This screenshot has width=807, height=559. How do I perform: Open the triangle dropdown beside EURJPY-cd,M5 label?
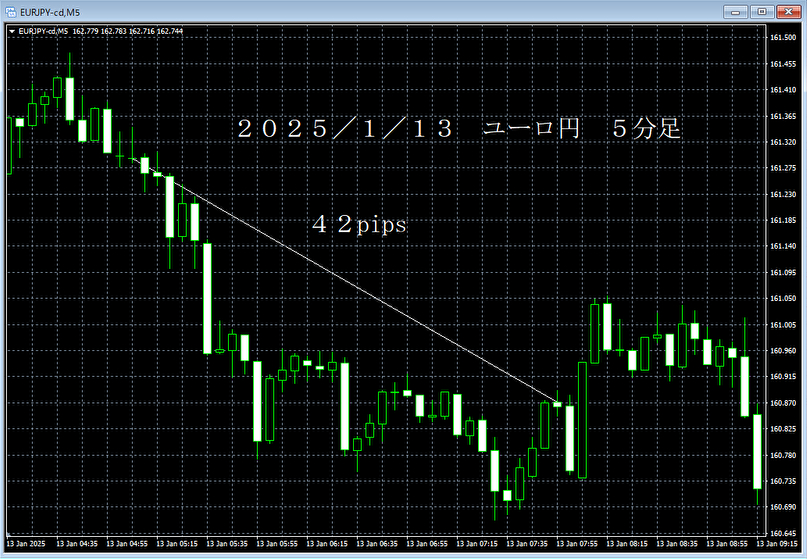pos(12,31)
